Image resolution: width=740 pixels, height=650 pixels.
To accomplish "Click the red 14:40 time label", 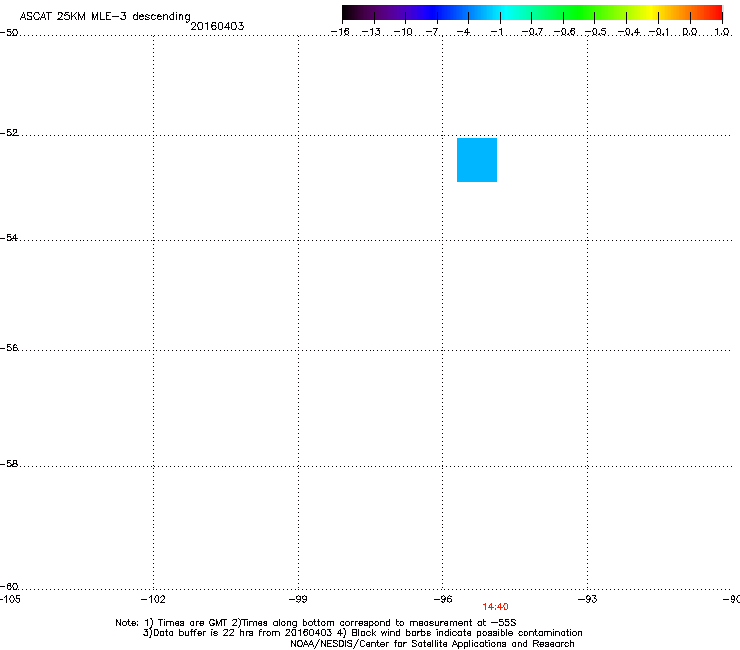I will pos(495,607).
